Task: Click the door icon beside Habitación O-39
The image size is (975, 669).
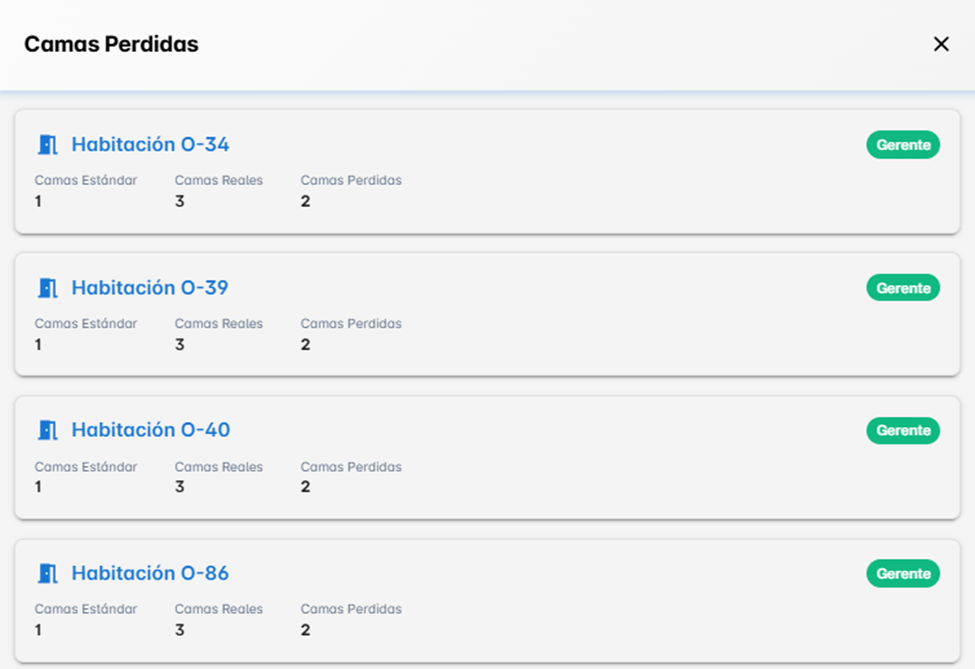Action: pyautogui.click(x=47, y=288)
